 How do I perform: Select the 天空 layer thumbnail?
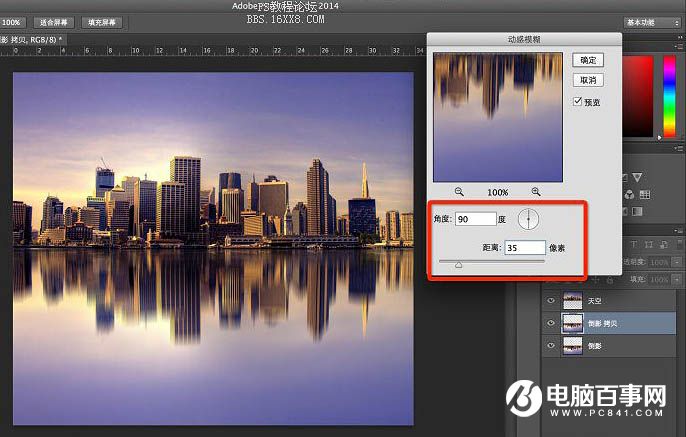(x=572, y=301)
